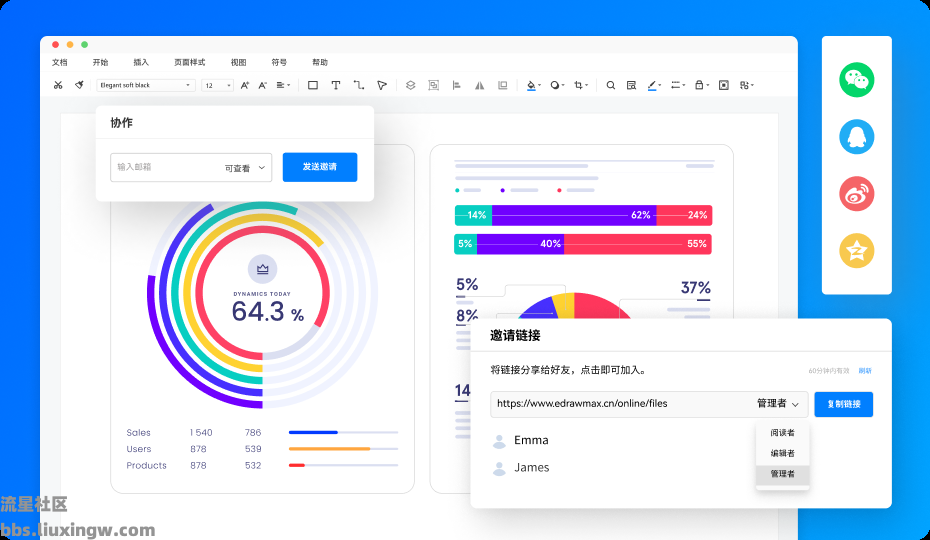Activate the Format Painter brush
Image resolution: width=930 pixels, height=540 pixels.
click(x=79, y=85)
